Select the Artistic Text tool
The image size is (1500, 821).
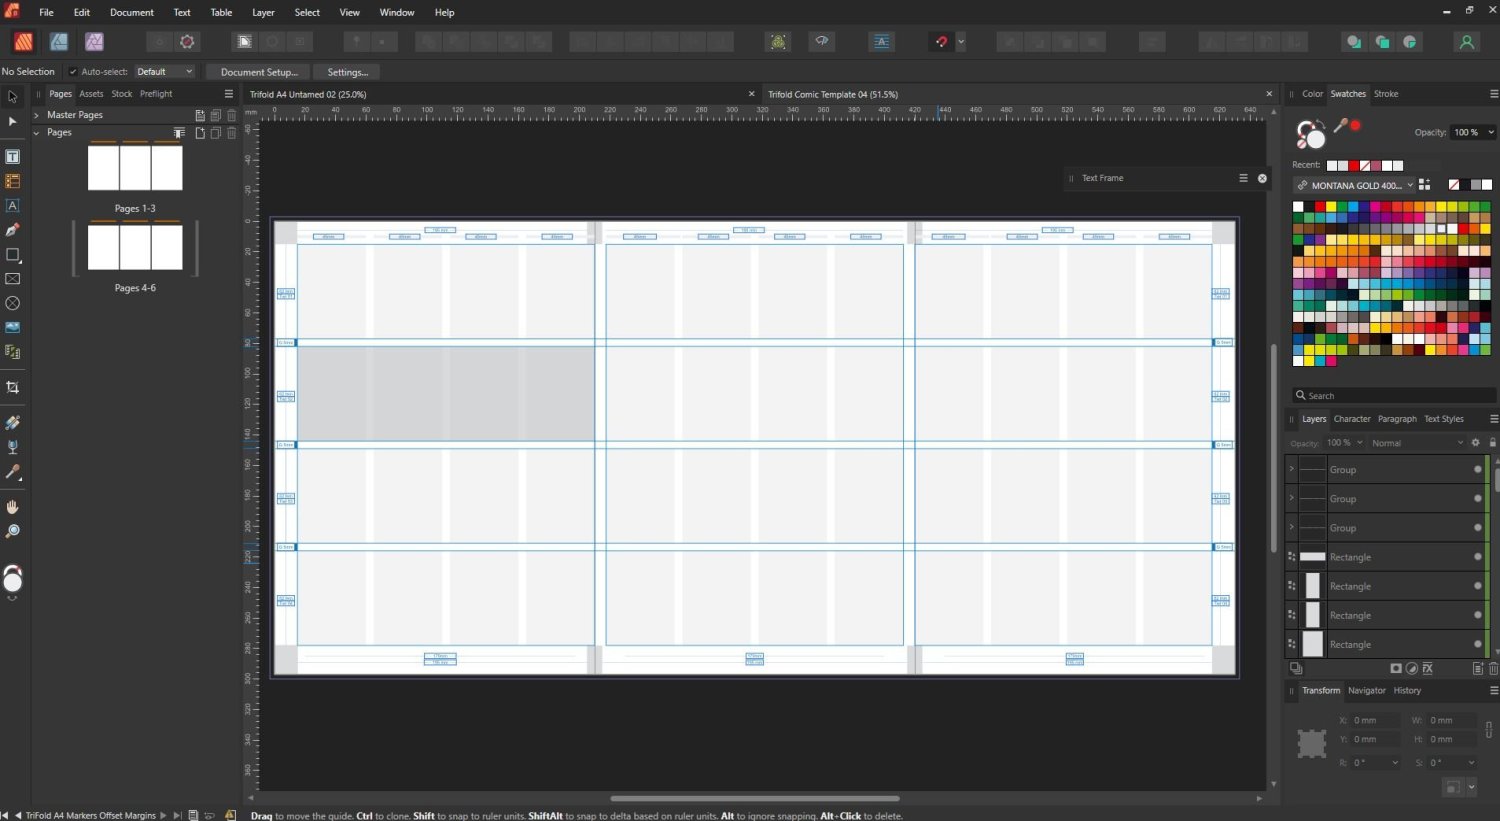pyautogui.click(x=12, y=205)
